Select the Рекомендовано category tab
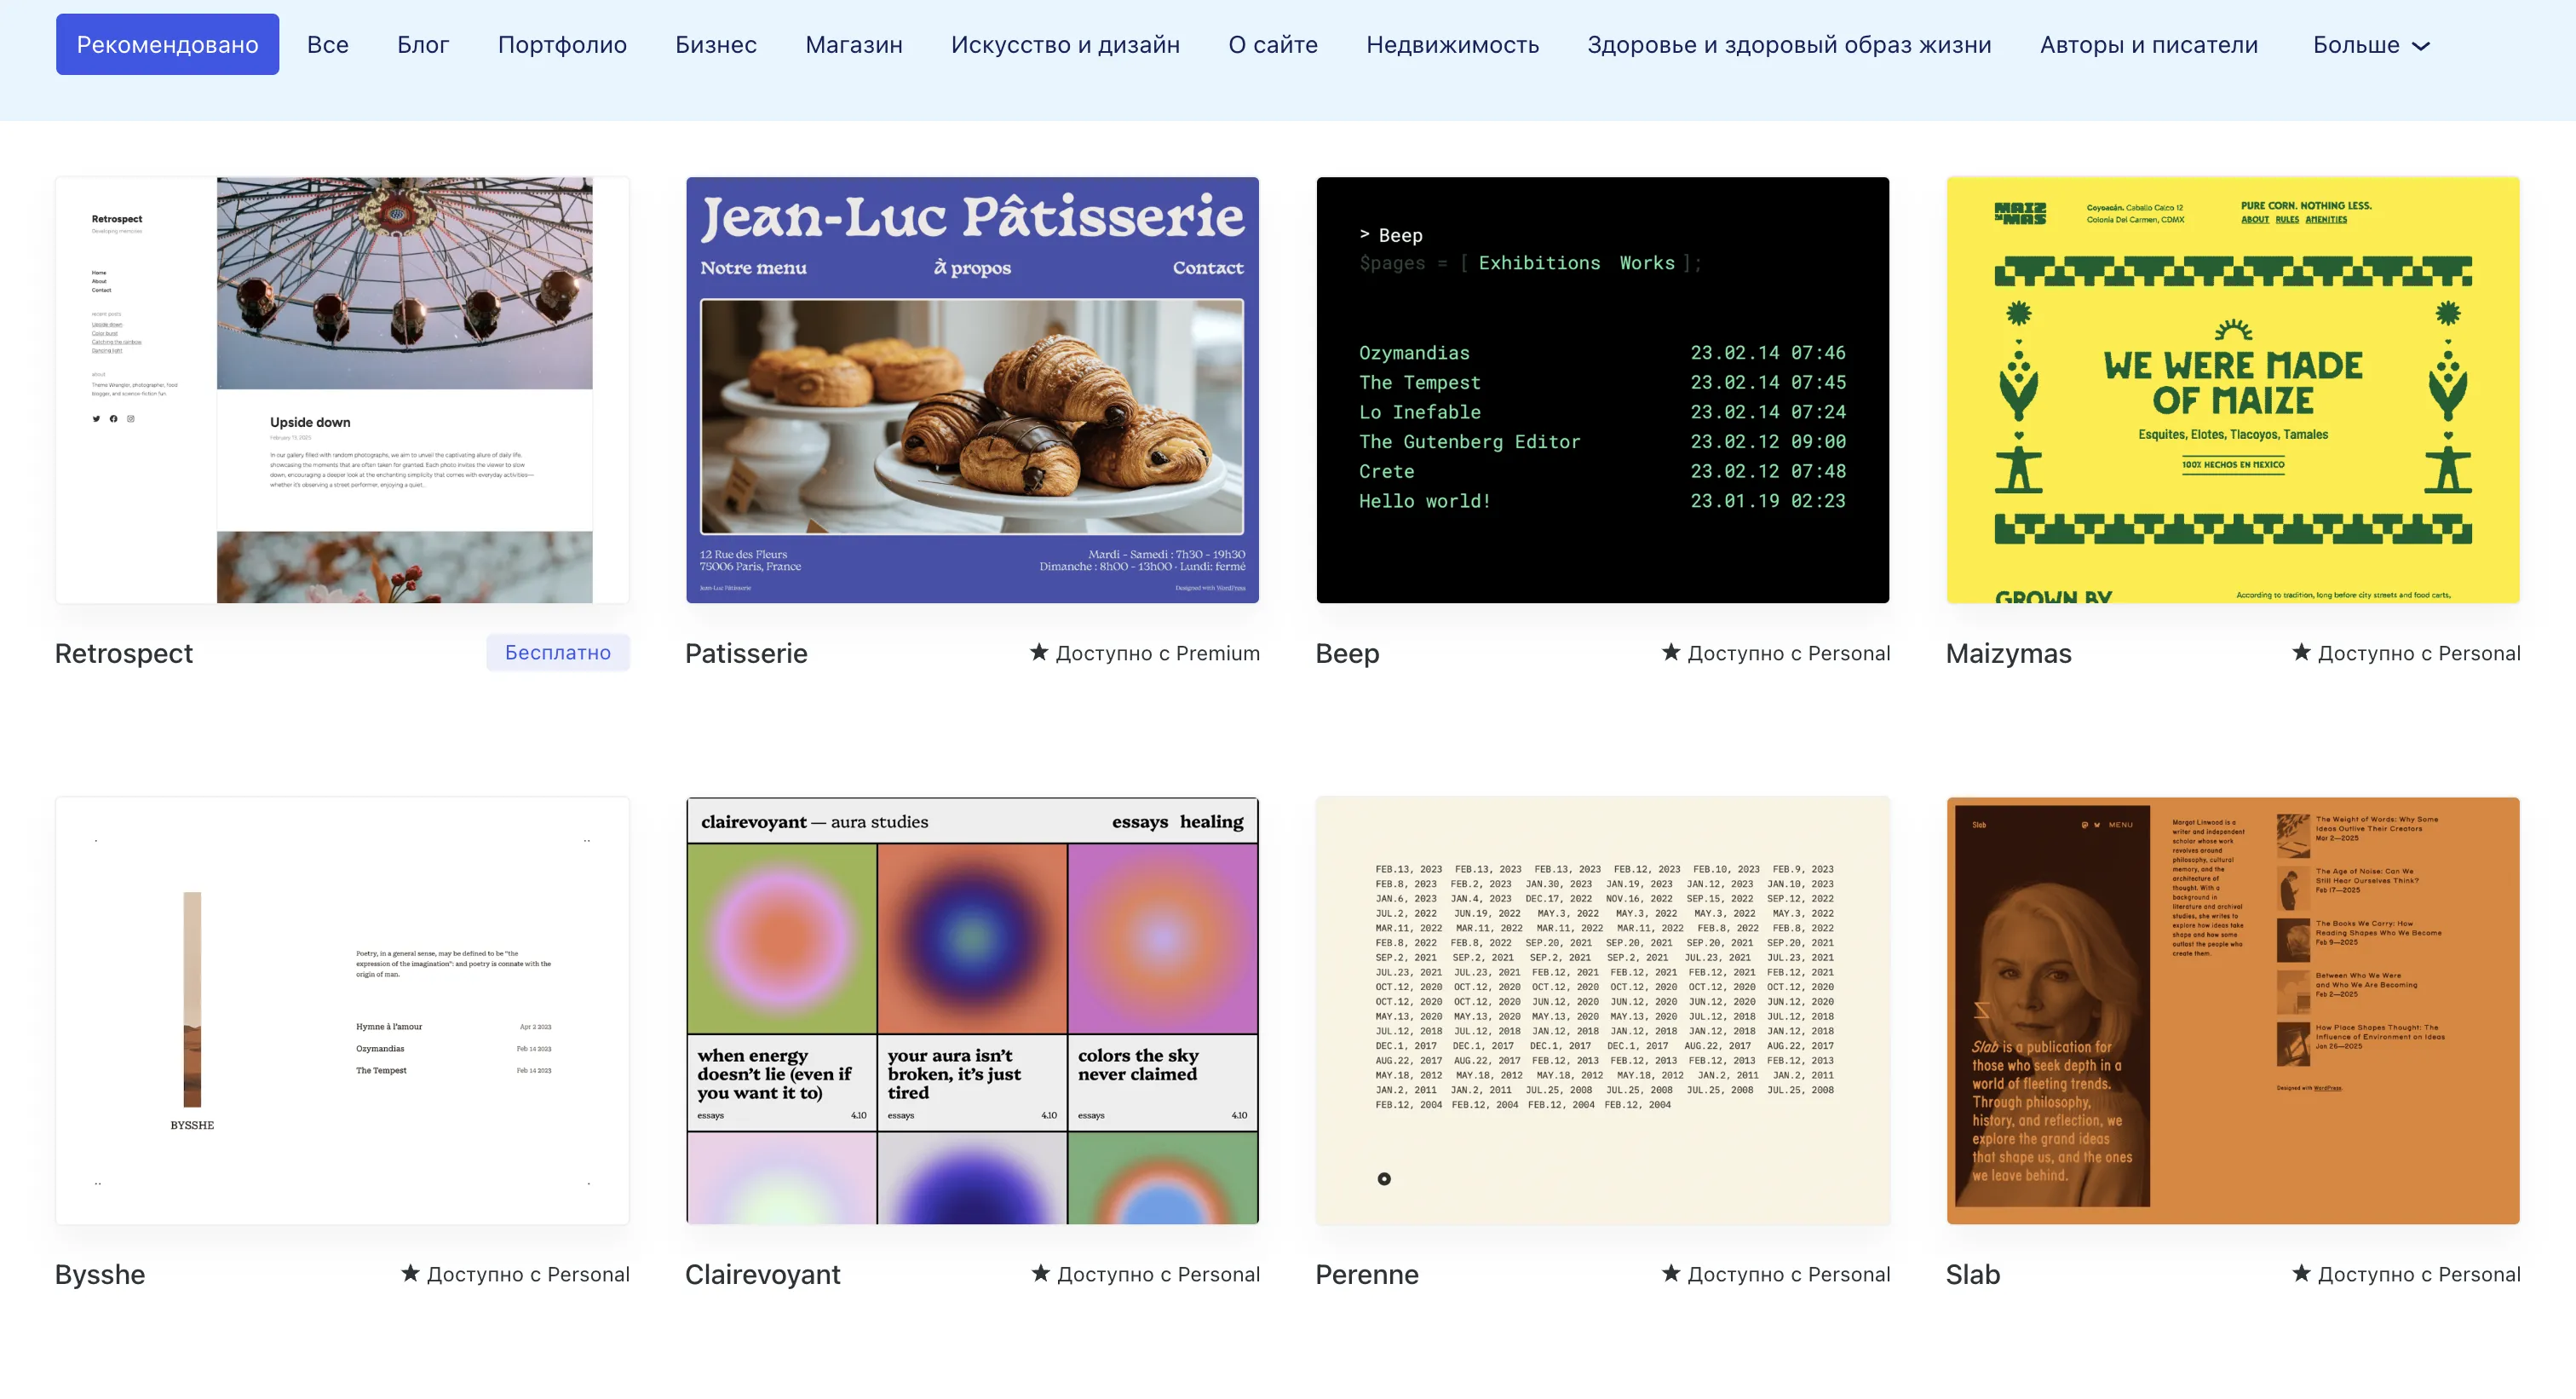2576x1399 pixels. (x=167, y=44)
